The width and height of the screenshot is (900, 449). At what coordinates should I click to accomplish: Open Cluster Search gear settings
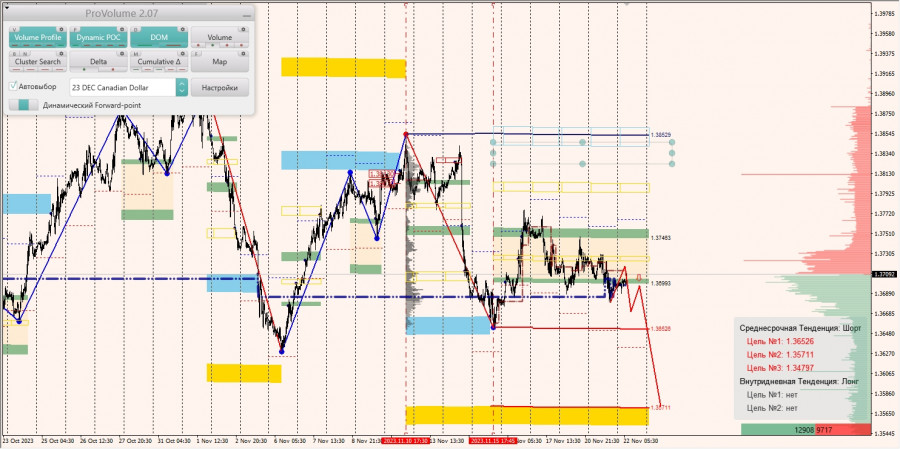click(61, 53)
